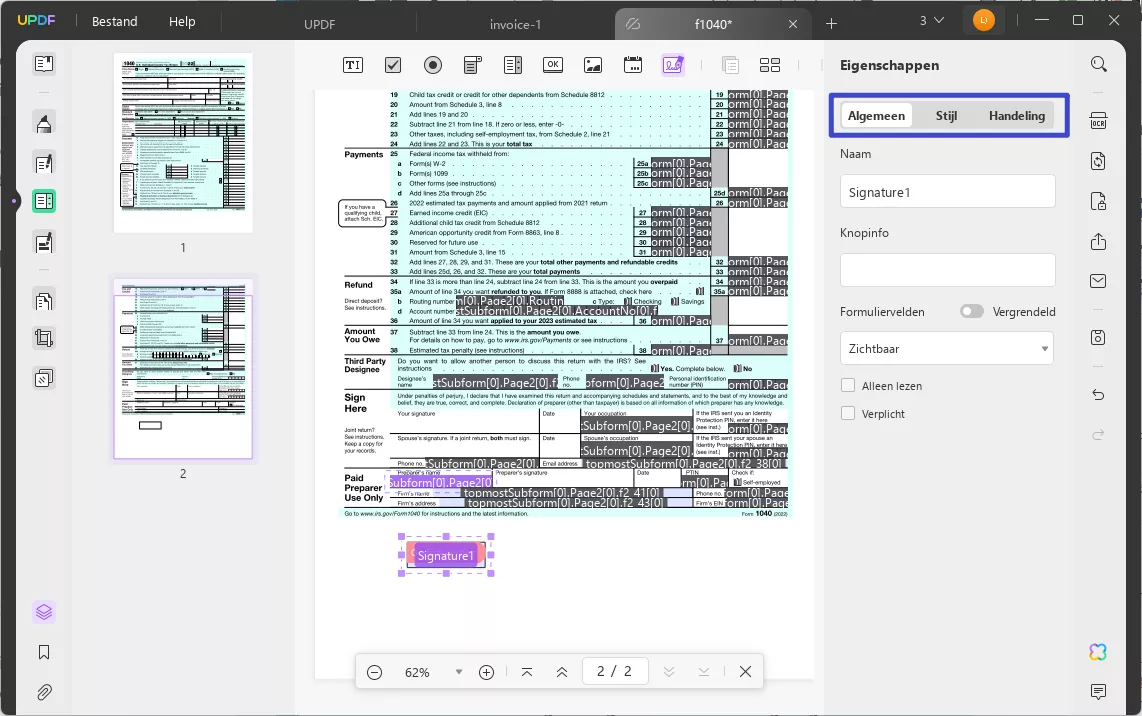The height and width of the screenshot is (716, 1142).
Task: Open the Layers panel icon
Action: pyautogui.click(x=44, y=612)
